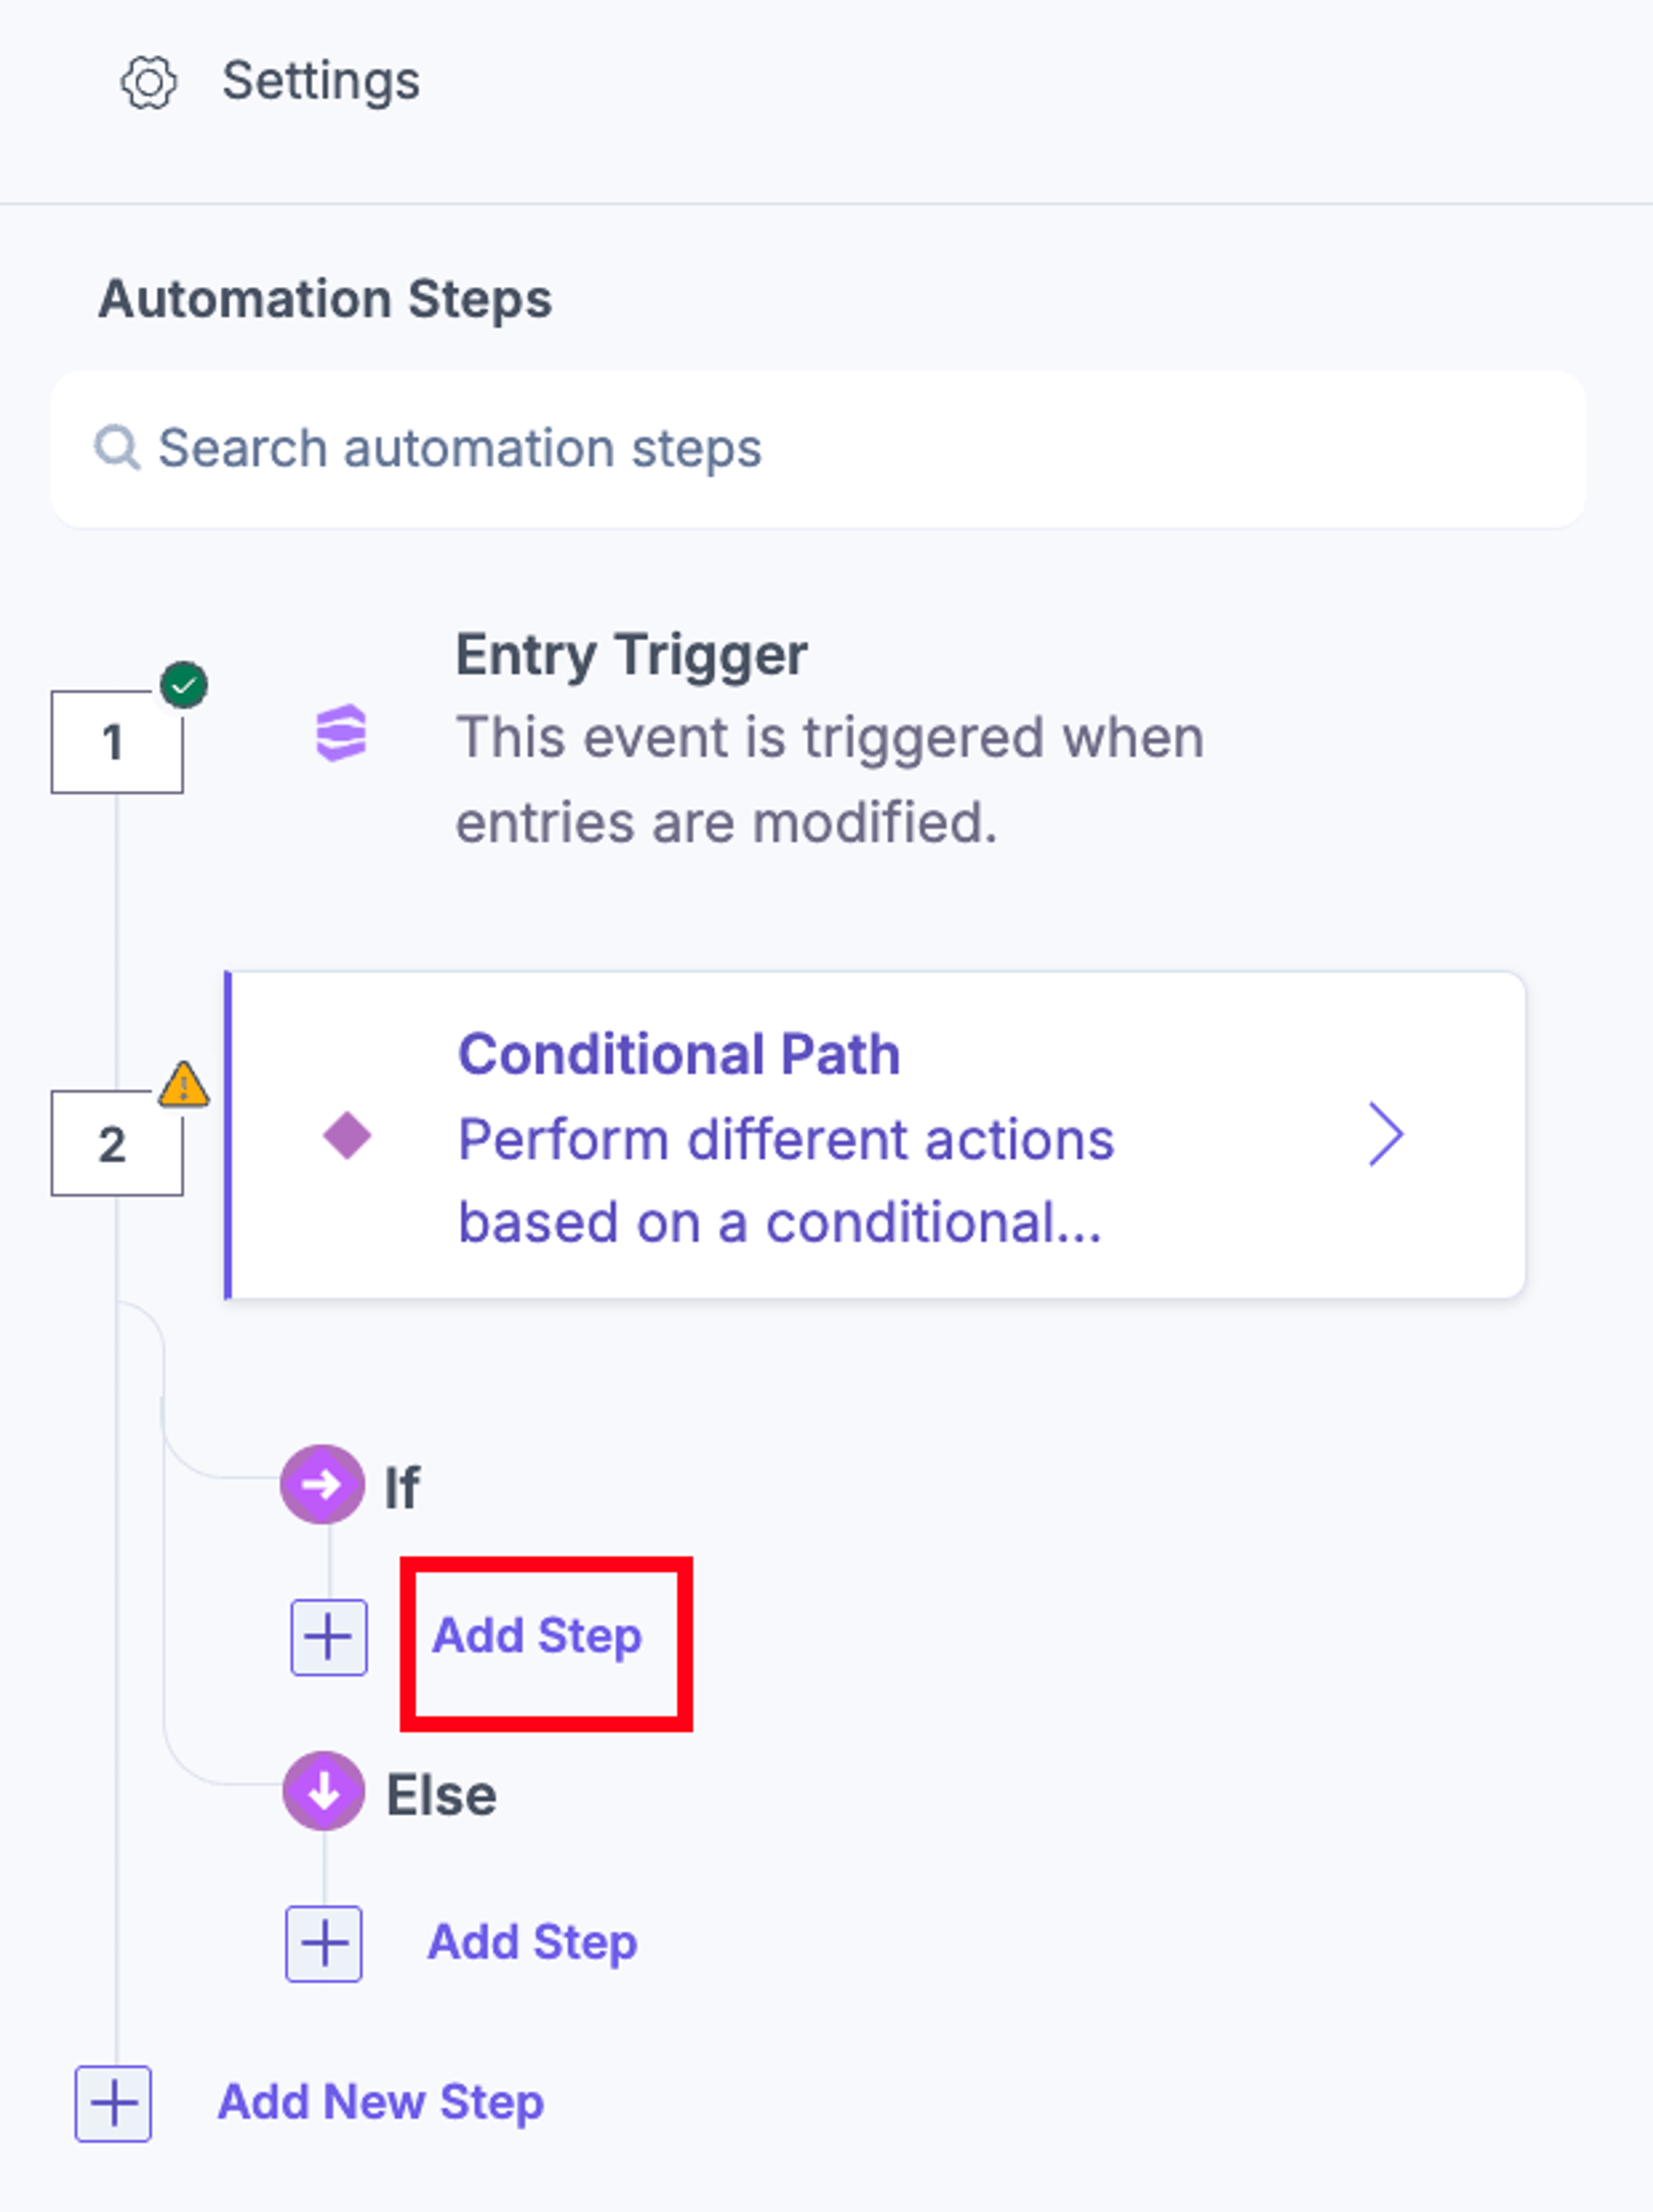Viewport: 1653px width, 2212px height.
Task: Click the green checkmark status badge
Action: click(x=184, y=685)
